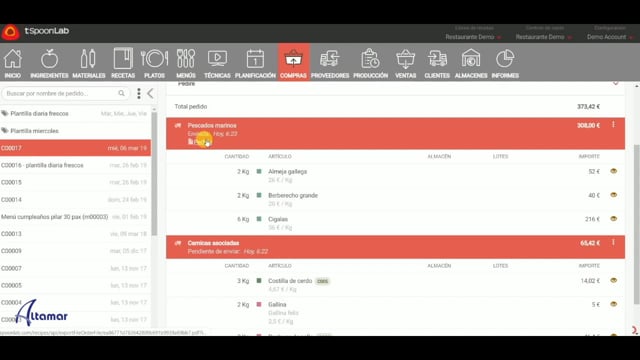Open the Inicio home section

coord(13,63)
